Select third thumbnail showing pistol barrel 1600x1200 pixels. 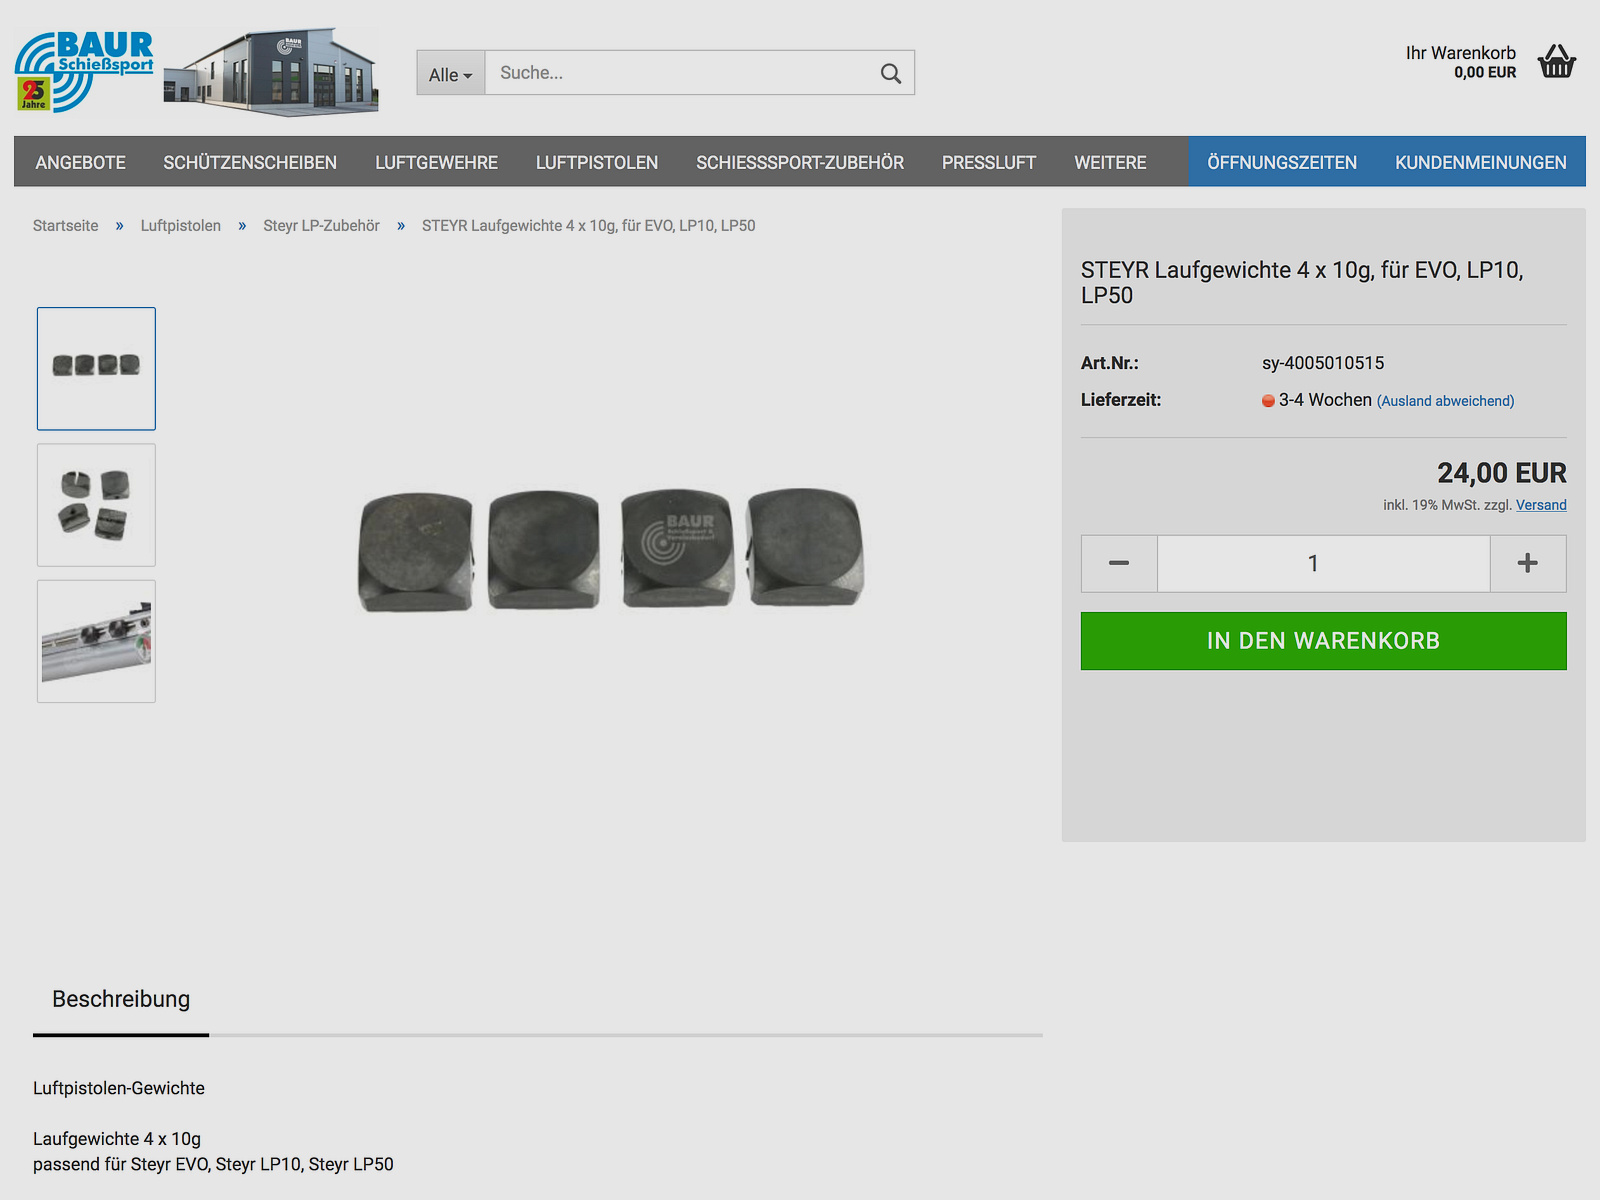tap(96, 641)
